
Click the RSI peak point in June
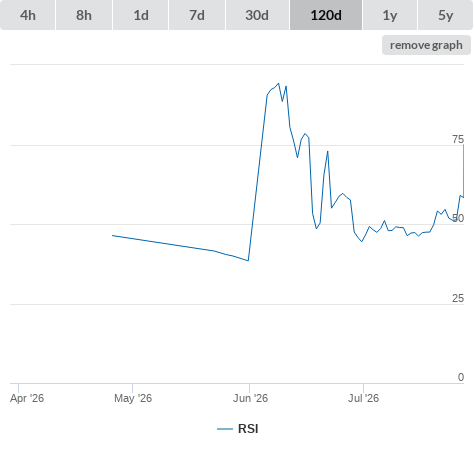coord(279,83)
